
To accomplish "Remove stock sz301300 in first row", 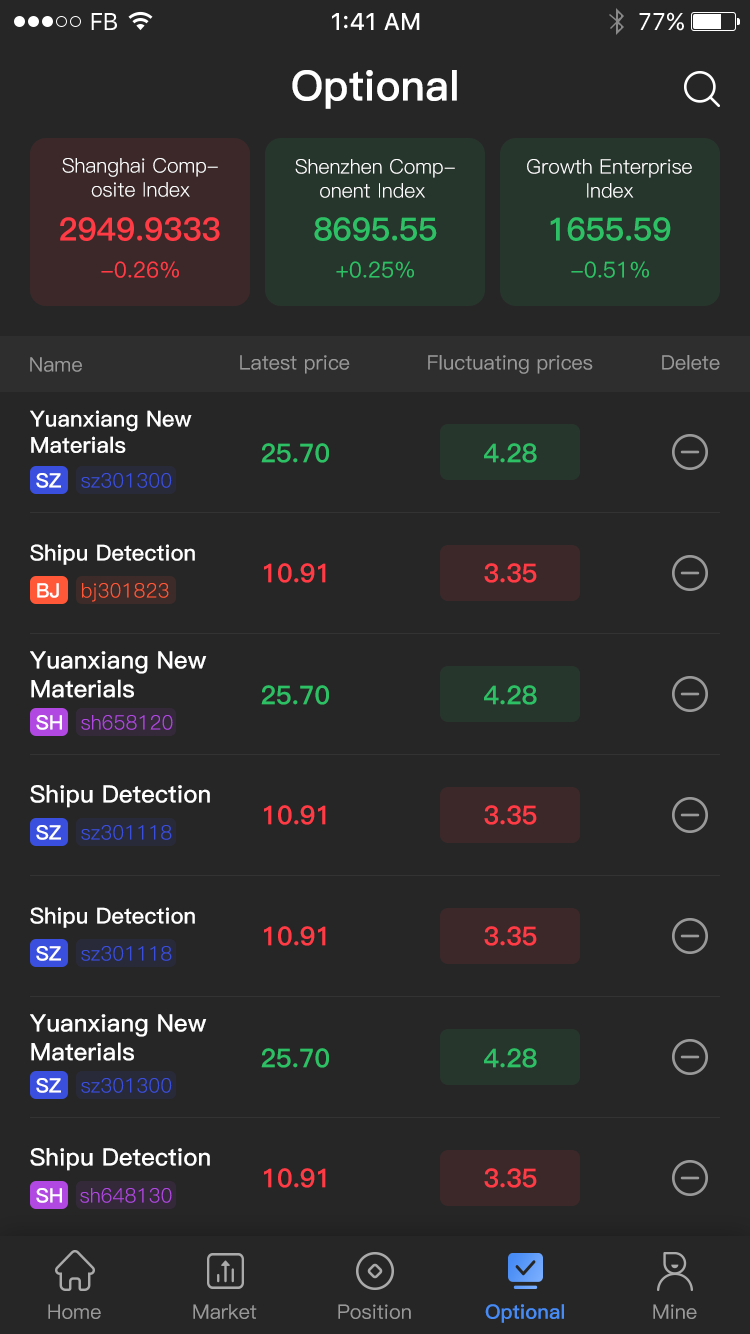I will [x=689, y=453].
